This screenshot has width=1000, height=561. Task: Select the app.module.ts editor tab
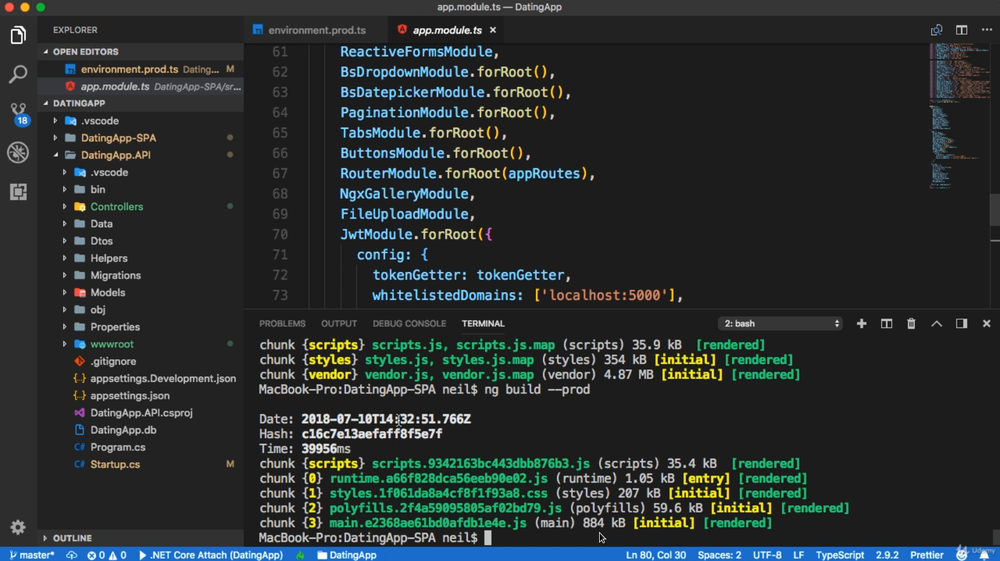(446, 30)
